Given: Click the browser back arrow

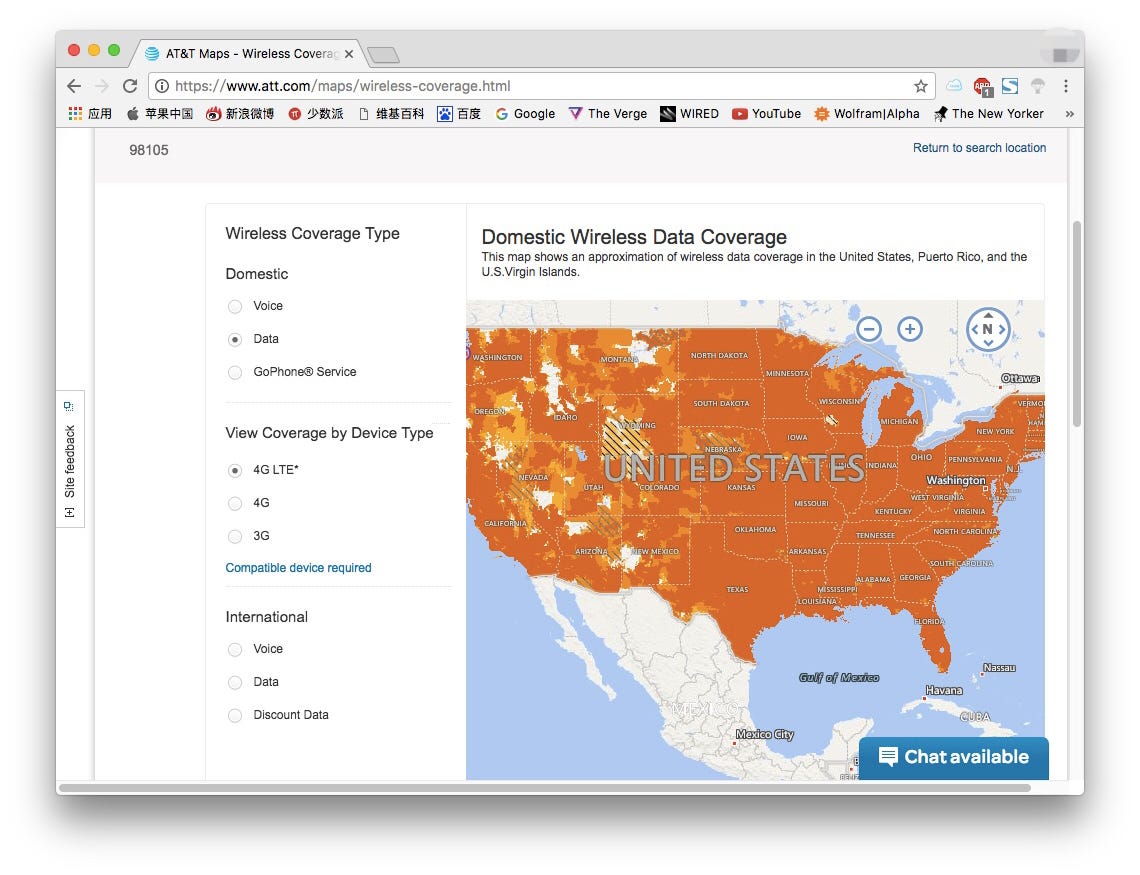Looking at the screenshot, I should pos(73,86).
